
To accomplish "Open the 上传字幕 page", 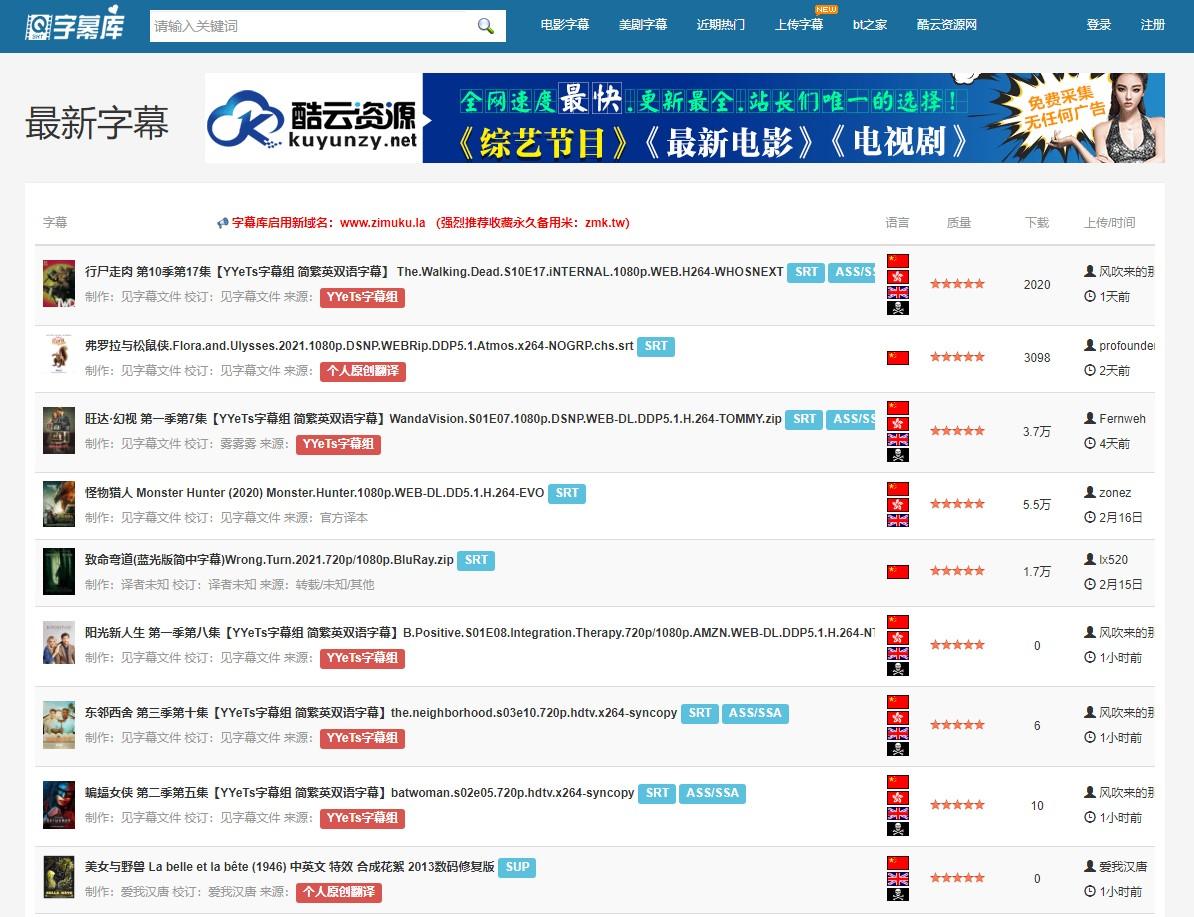I will coord(799,25).
